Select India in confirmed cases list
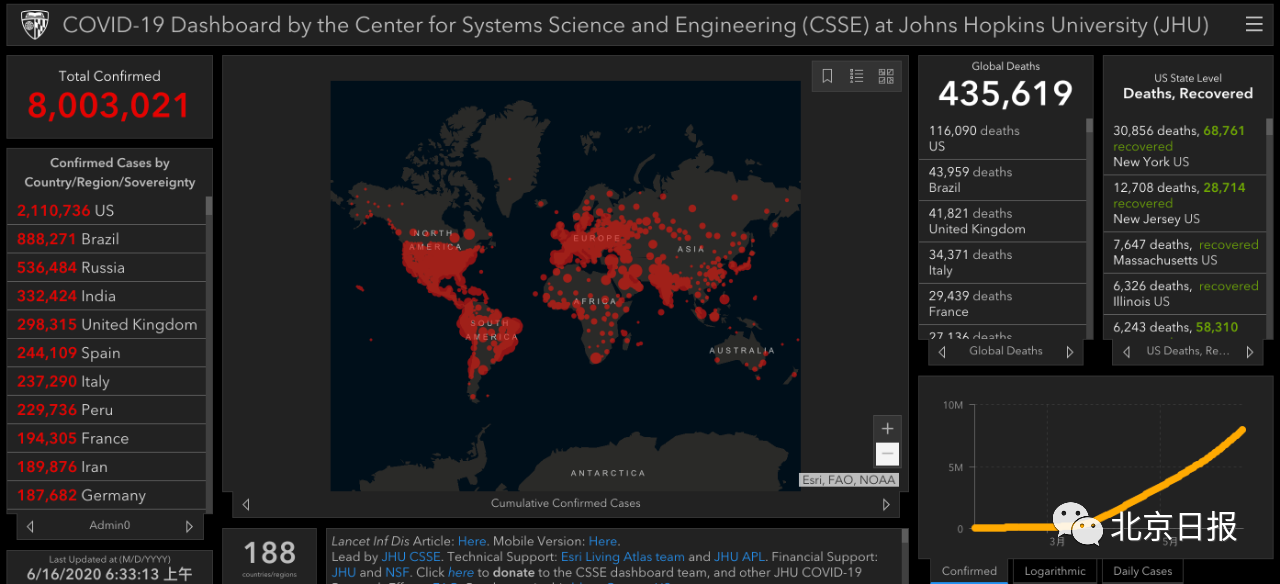This screenshot has height=584, width=1280. click(x=107, y=296)
